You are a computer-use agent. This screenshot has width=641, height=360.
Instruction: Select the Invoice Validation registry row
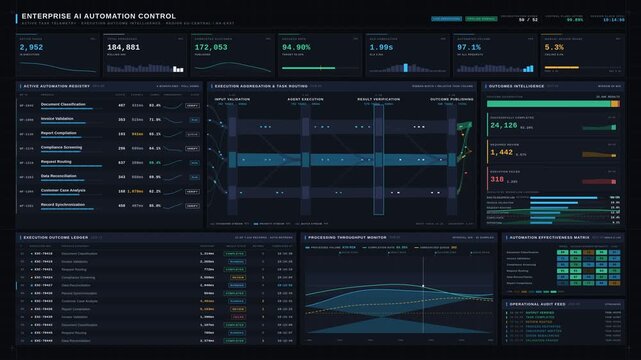(109, 120)
